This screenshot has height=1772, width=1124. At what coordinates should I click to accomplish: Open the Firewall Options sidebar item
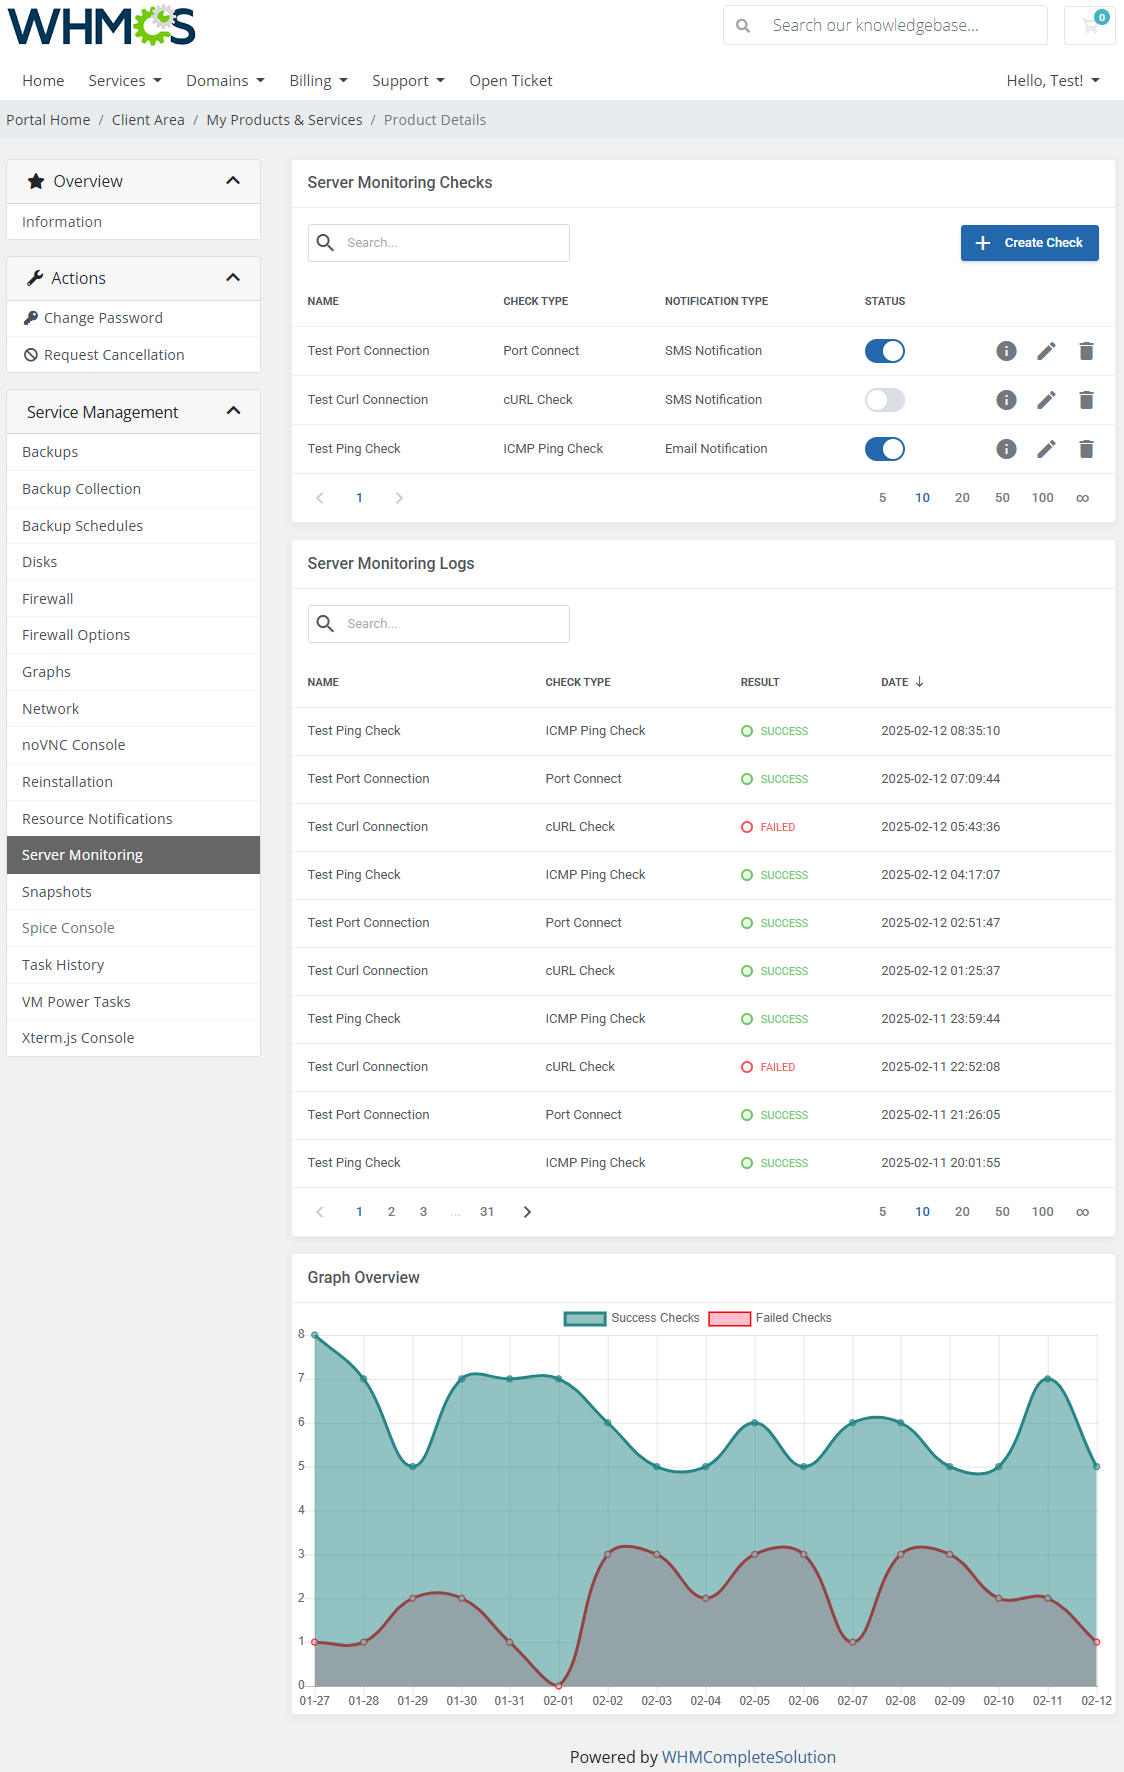76,635
